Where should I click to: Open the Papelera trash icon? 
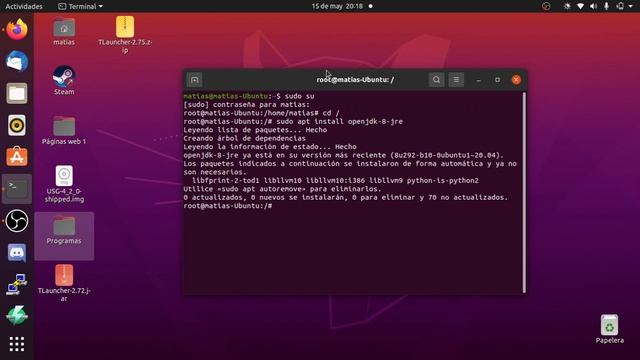coord(609,329)
